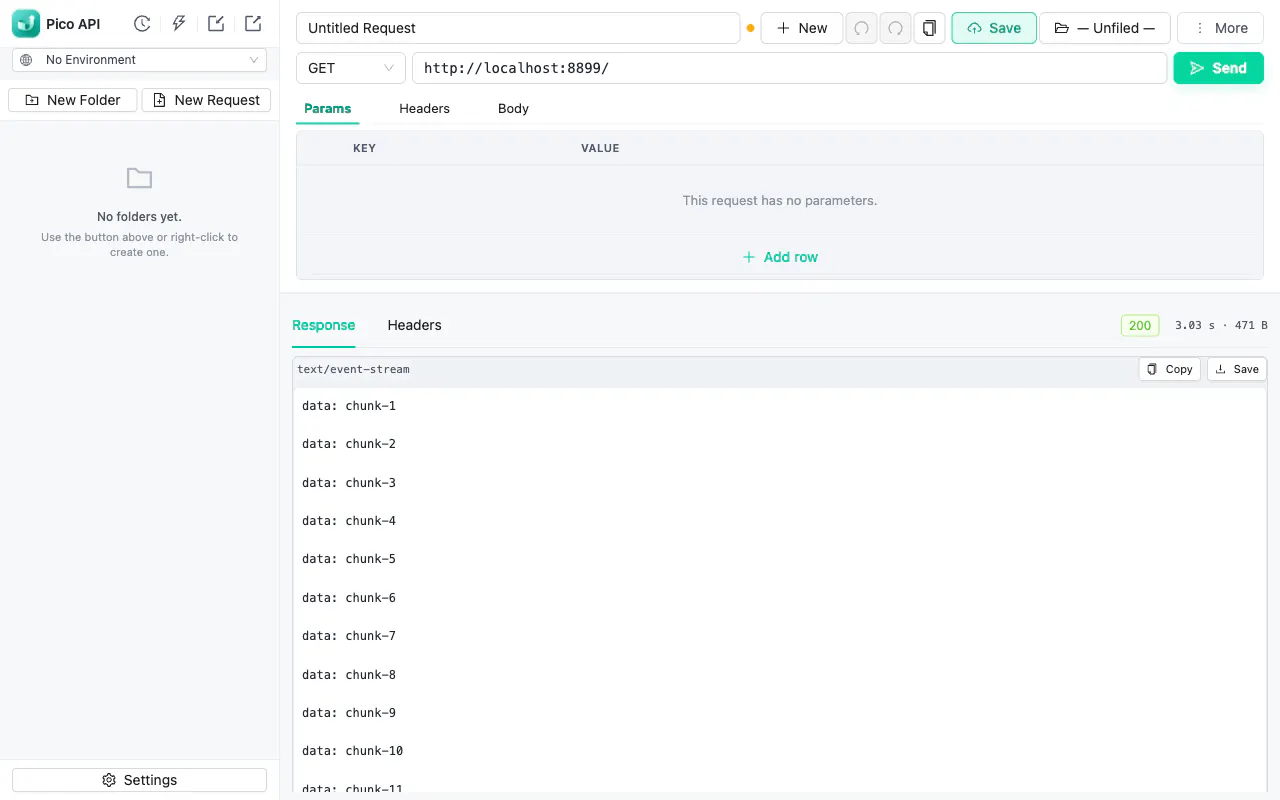Click the export icon with outward arrow
The height and width of the screenshot is (800, 1280).
(x=253, y=24)
